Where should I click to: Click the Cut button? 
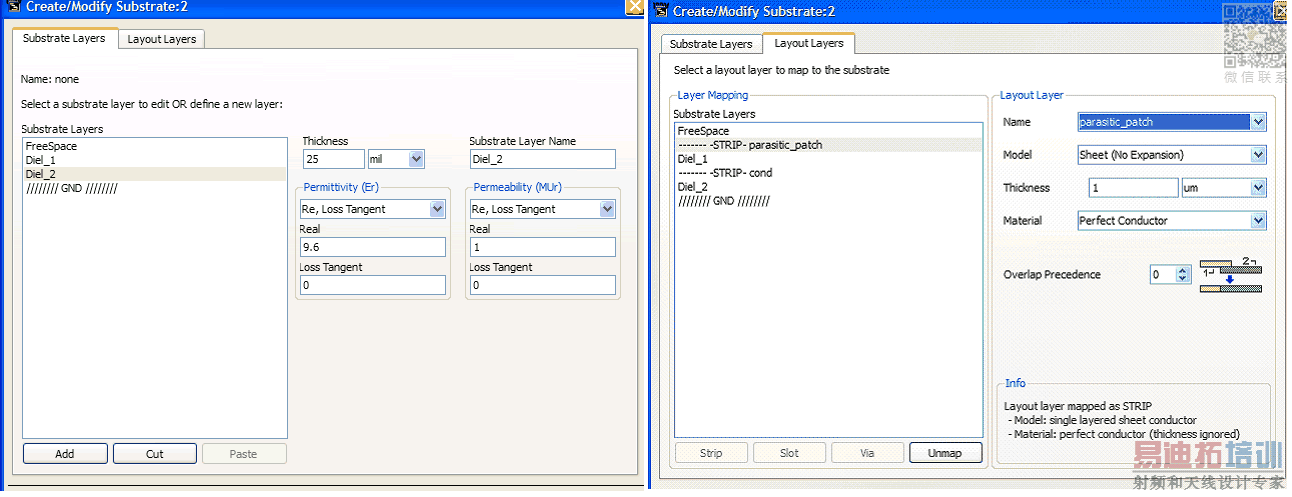(x=155, y=454)
